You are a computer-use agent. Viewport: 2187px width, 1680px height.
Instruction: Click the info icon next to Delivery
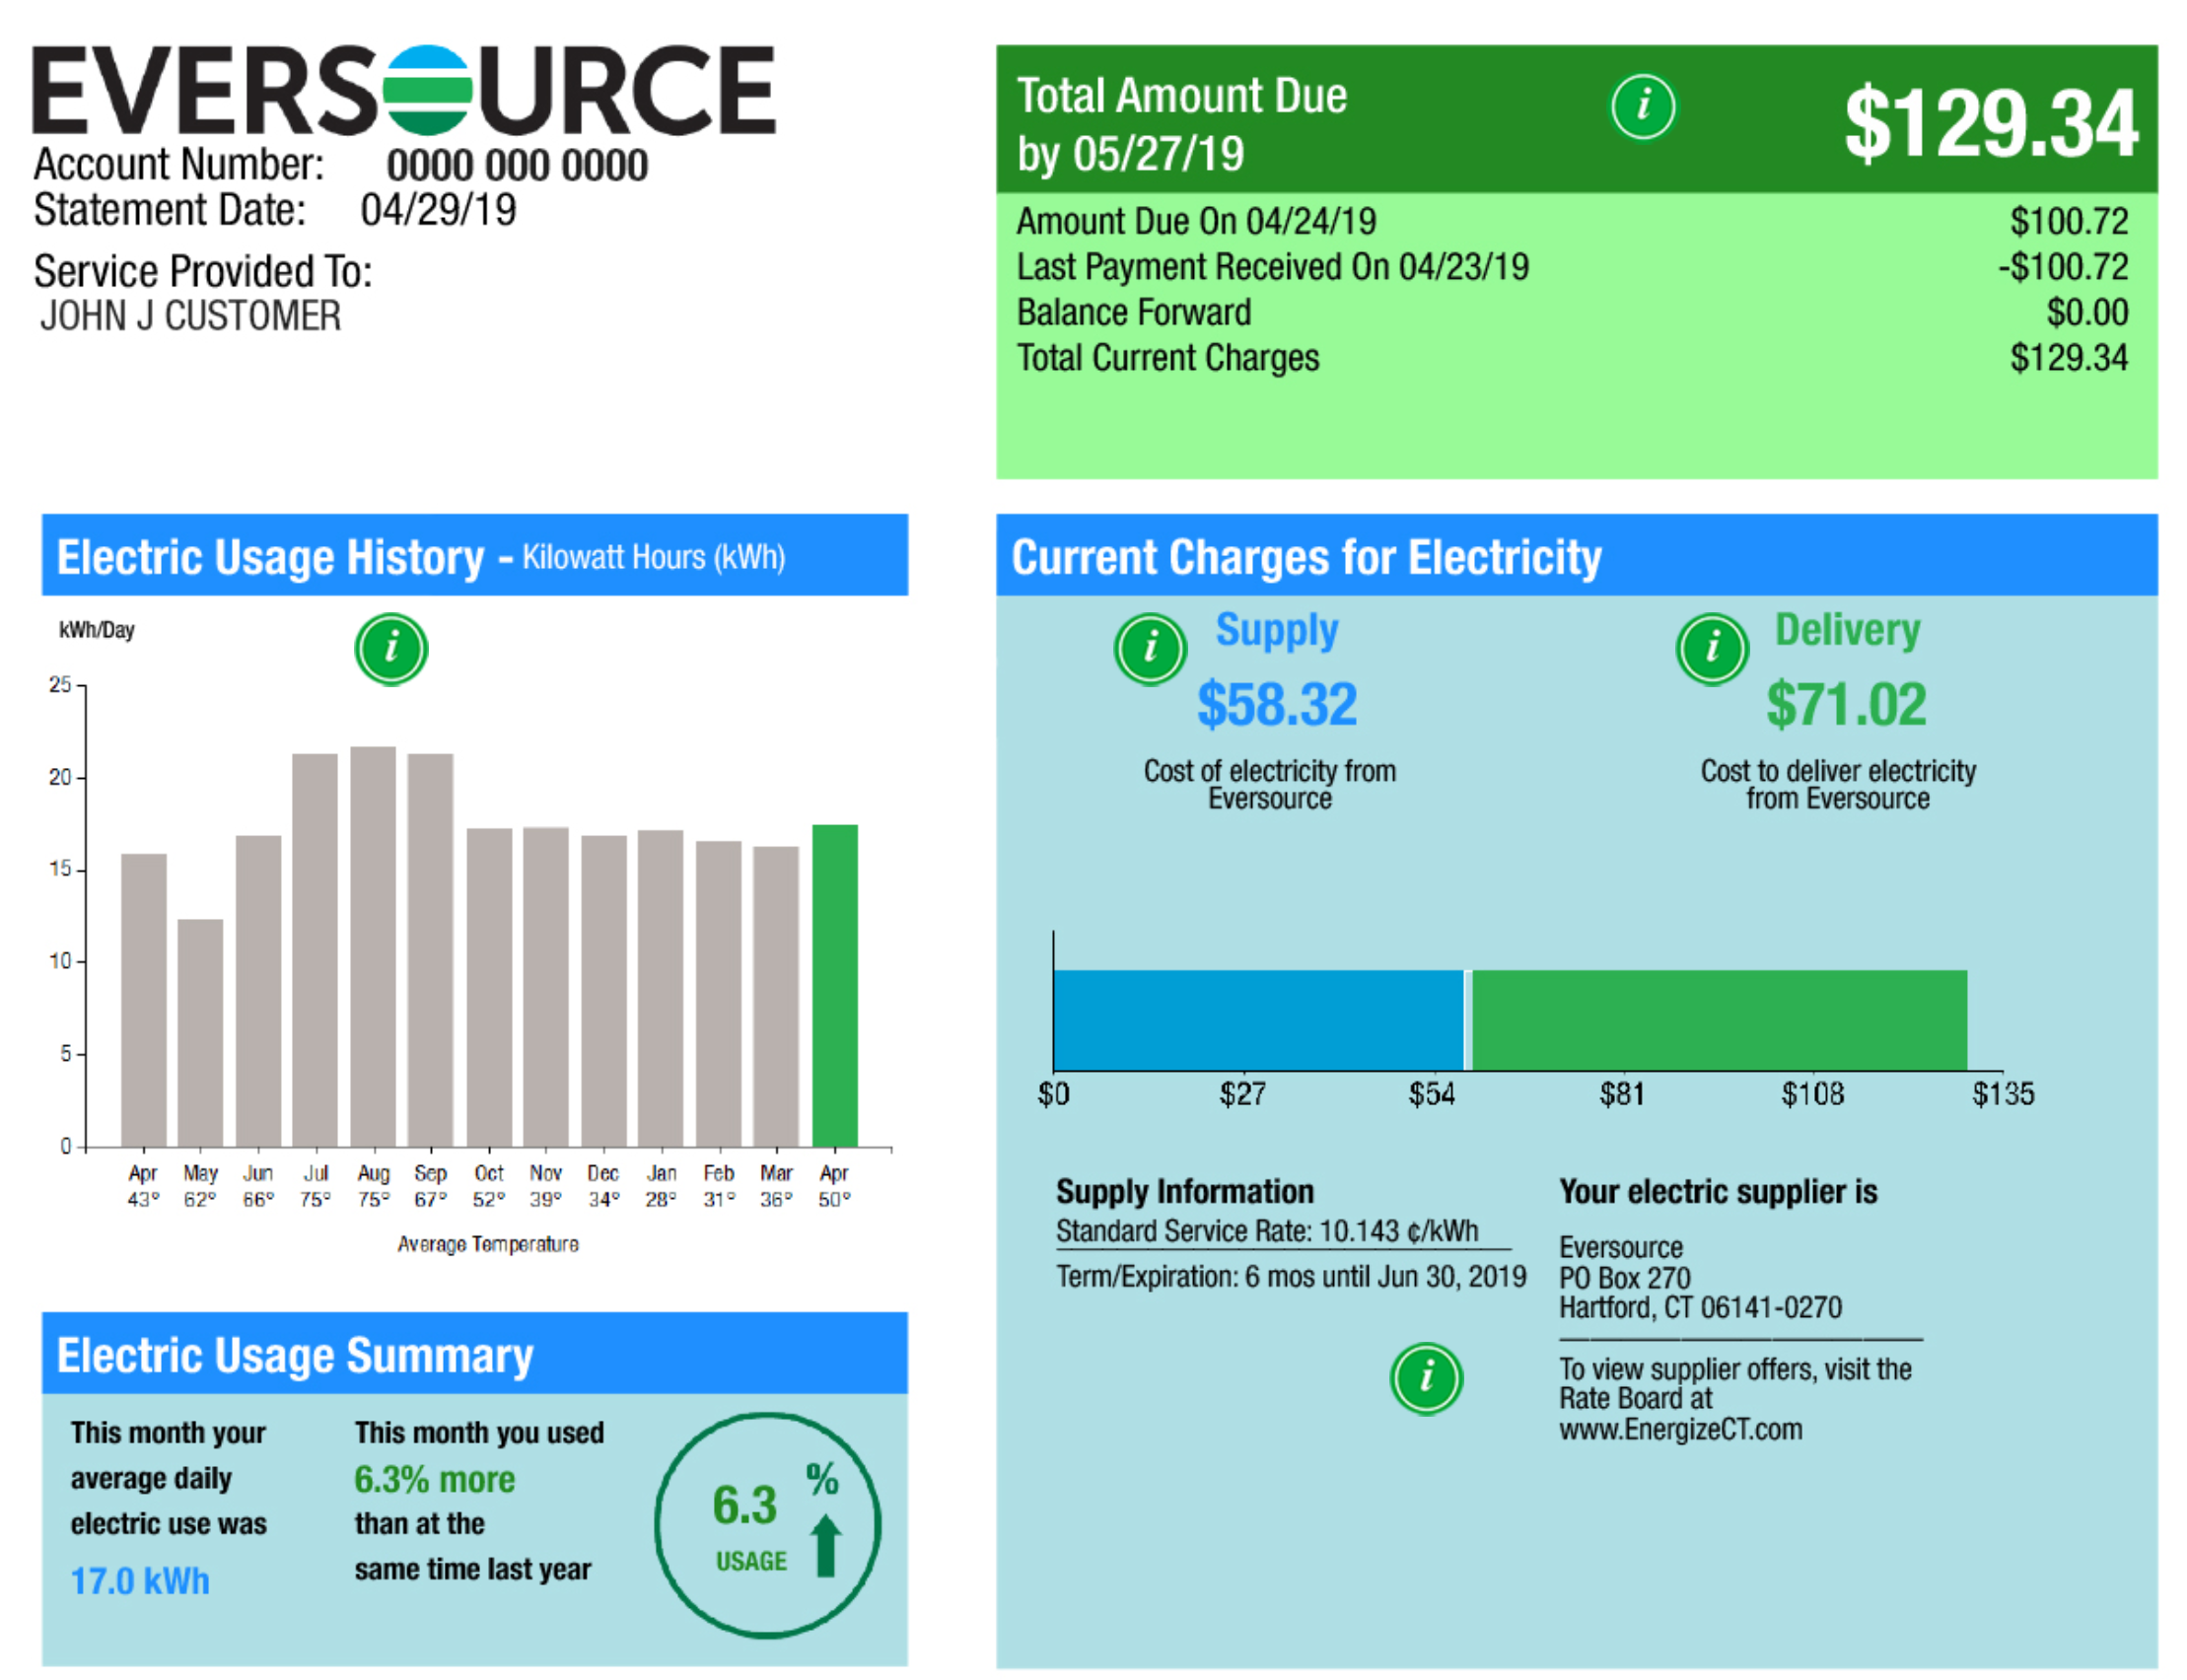click(x=1711, y=649)
